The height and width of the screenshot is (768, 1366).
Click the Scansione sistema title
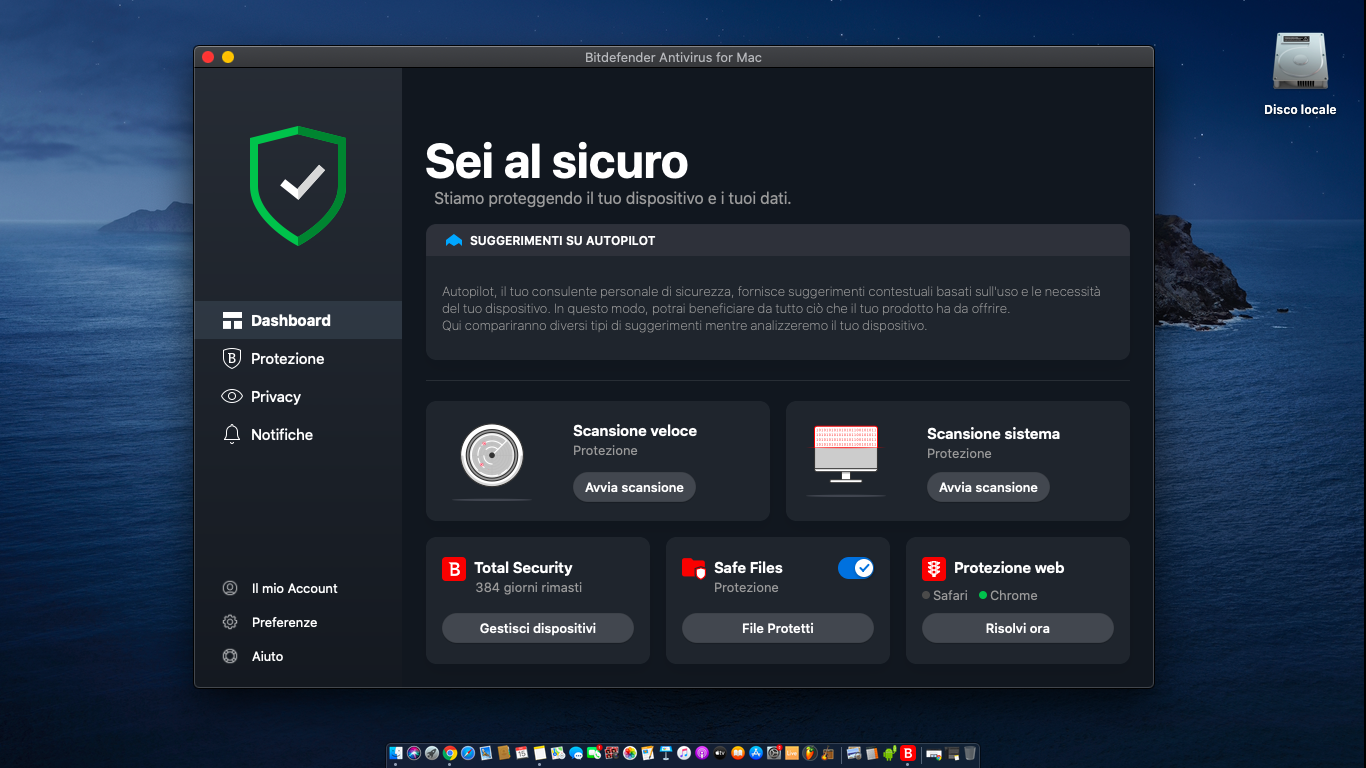pyautogui.click(x=993, y=433)
